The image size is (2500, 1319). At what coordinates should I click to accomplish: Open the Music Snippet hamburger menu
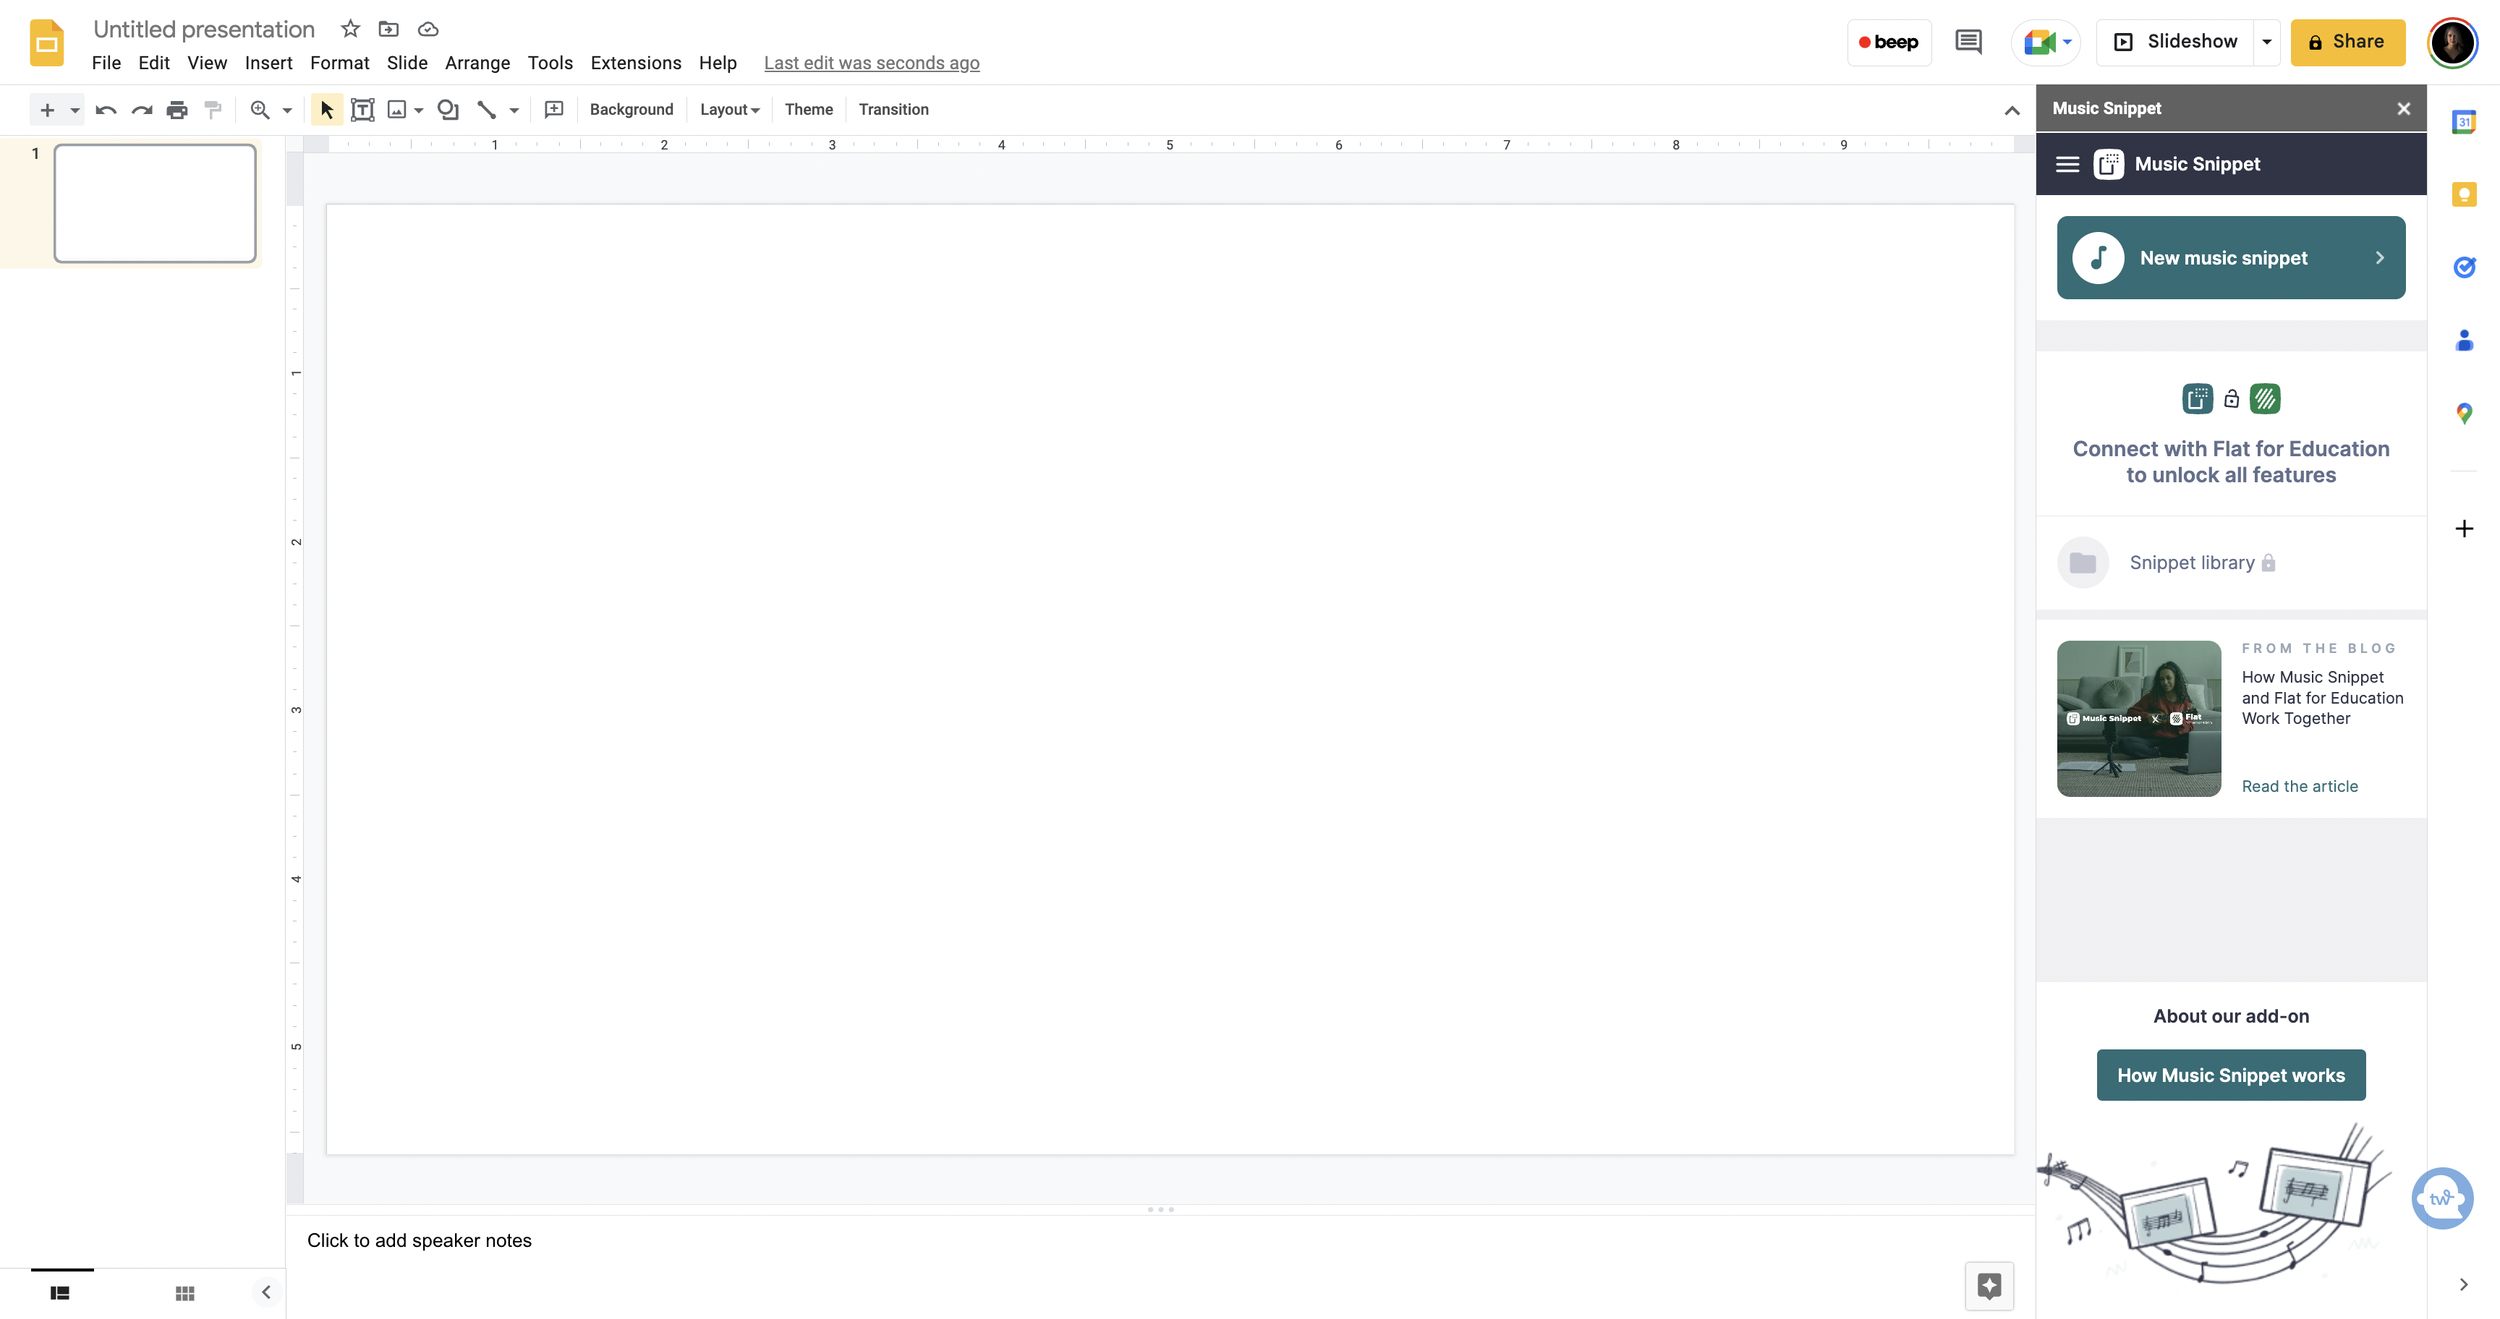2067,164
